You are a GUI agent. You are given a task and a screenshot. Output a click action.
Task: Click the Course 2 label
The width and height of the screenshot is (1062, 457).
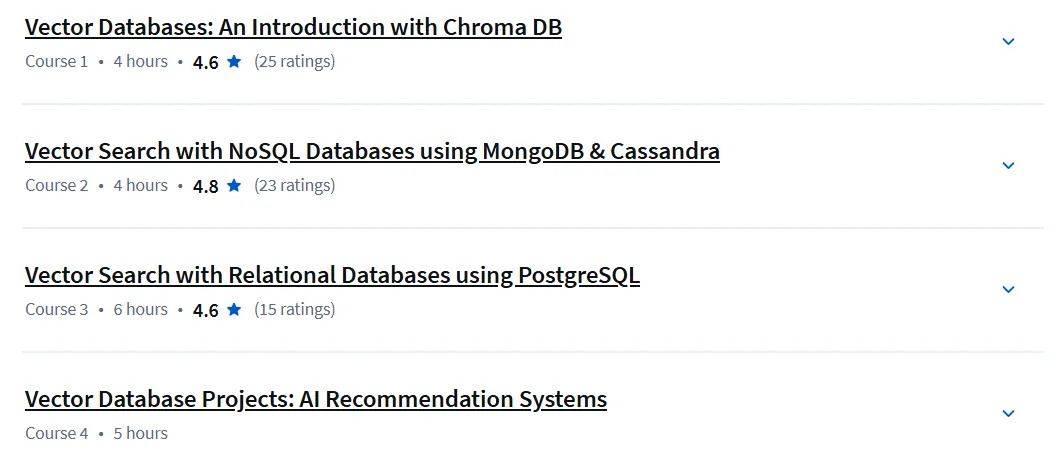[x=57, y=186]
